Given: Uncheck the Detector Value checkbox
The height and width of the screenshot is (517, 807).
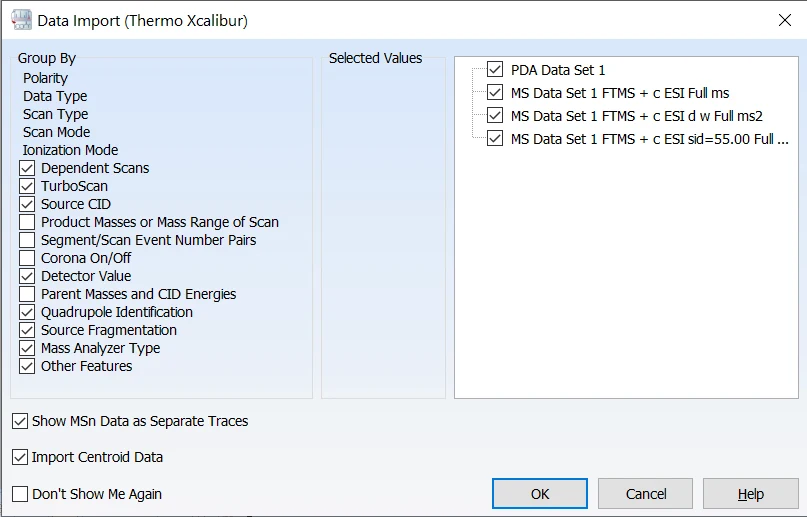Looking at the screenshot, I should pos(27,276).
